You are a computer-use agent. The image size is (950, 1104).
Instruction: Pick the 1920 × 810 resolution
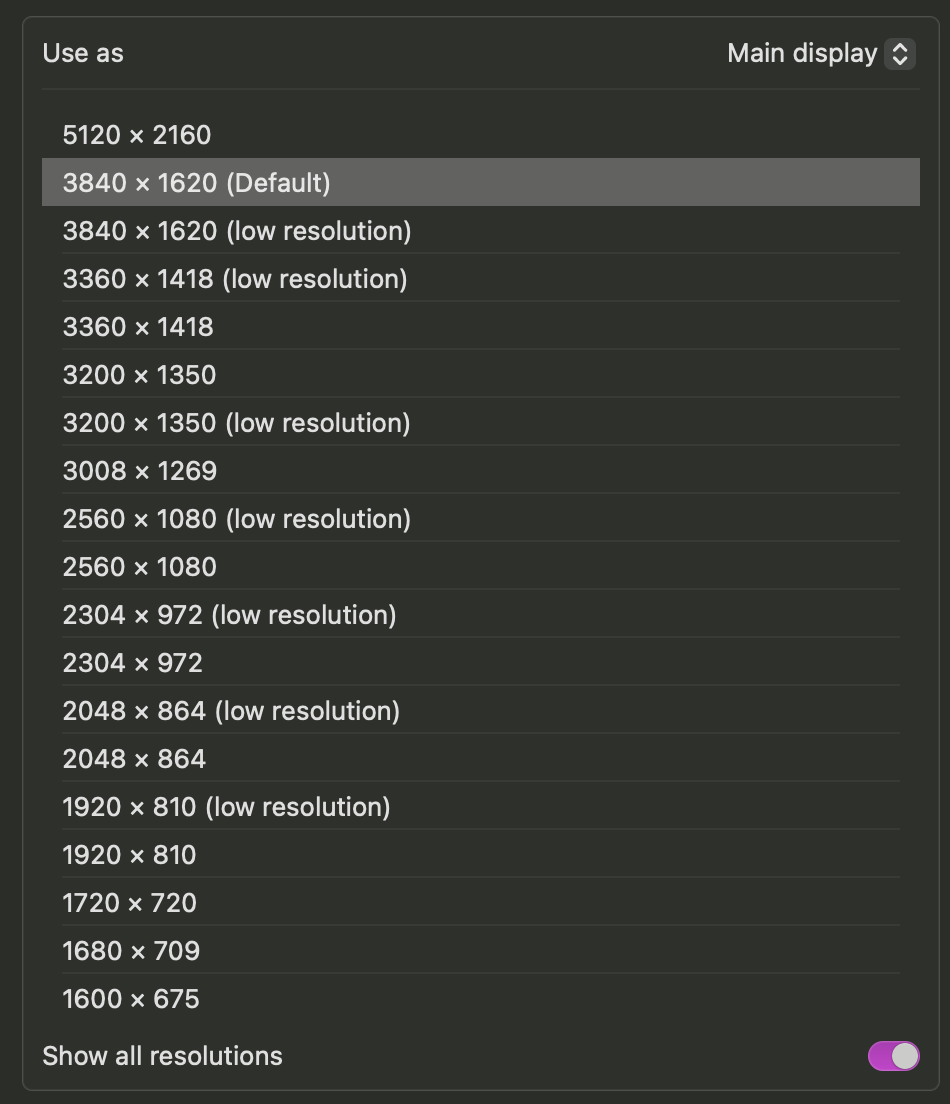point(130,855)
